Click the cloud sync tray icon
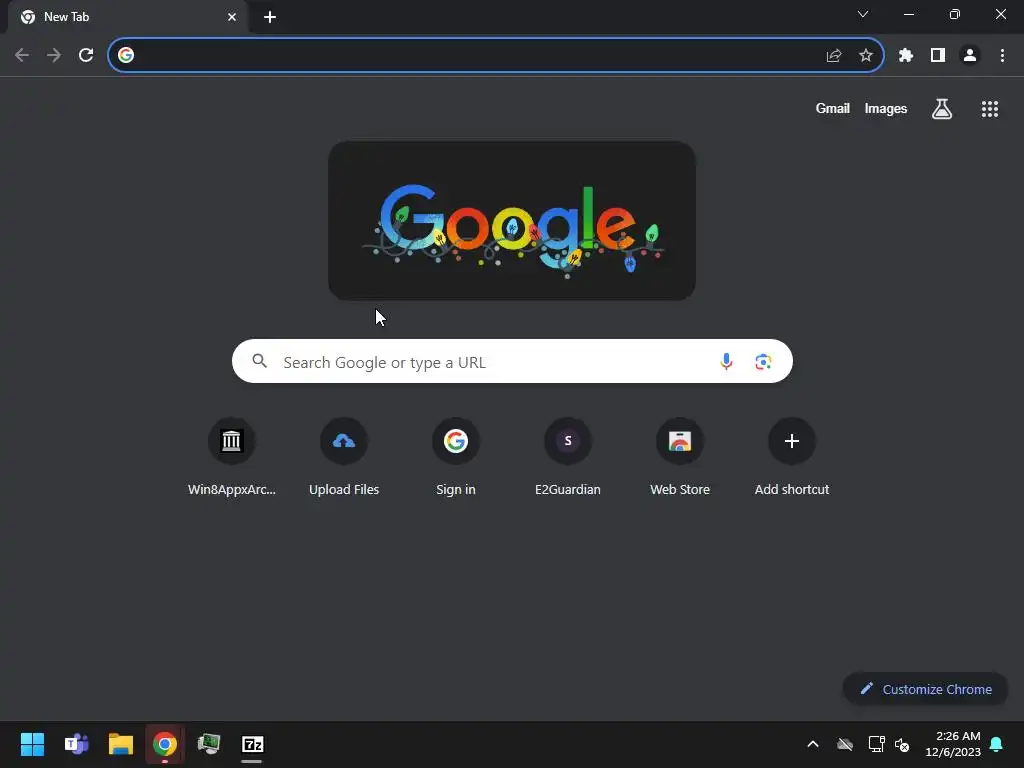 (845, 744)
